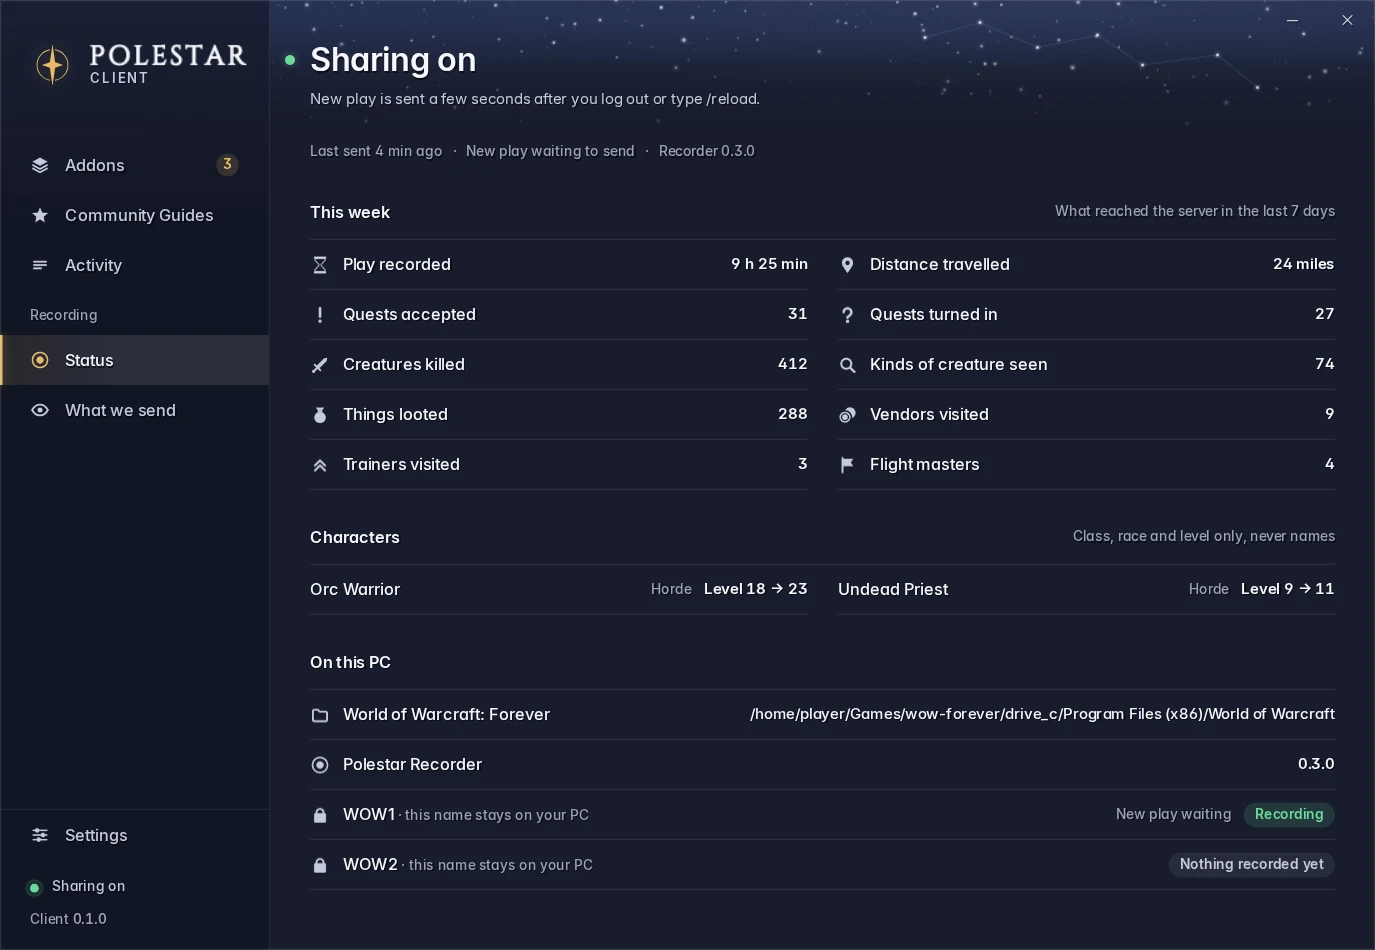Open the Addons section
The width and height of the screenshot is (1375, 950).
click(x=135, y=165)
